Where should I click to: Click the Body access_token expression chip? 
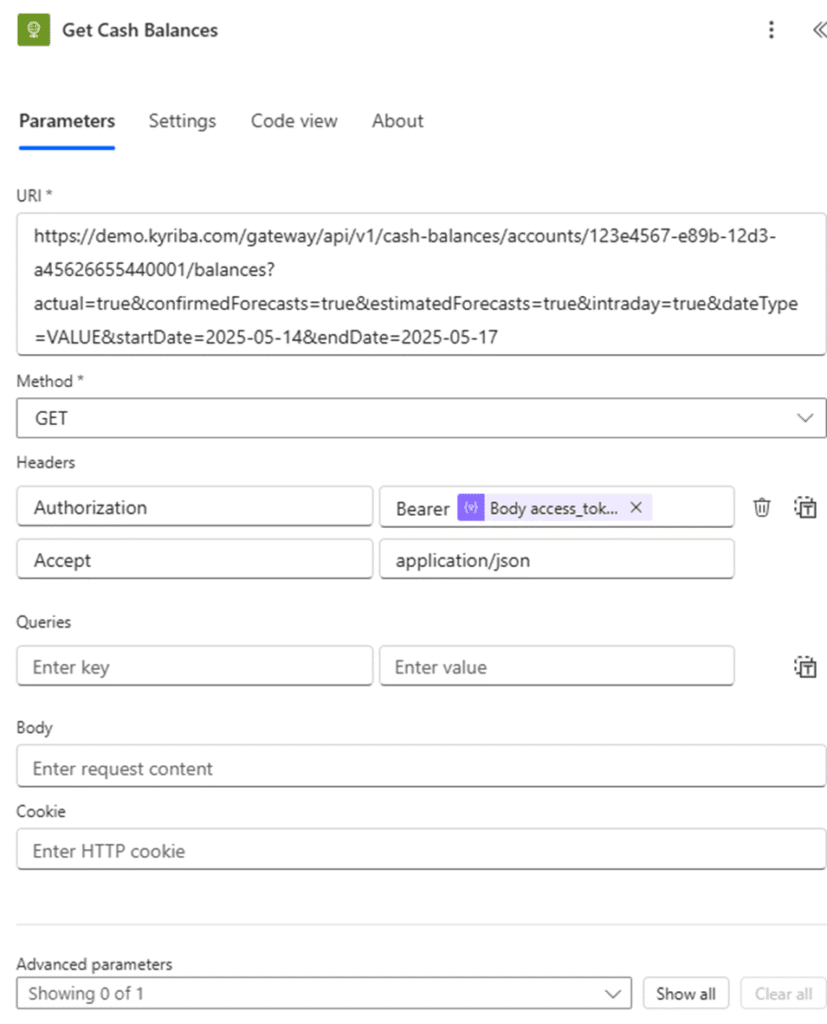click(x=550, y=508)
